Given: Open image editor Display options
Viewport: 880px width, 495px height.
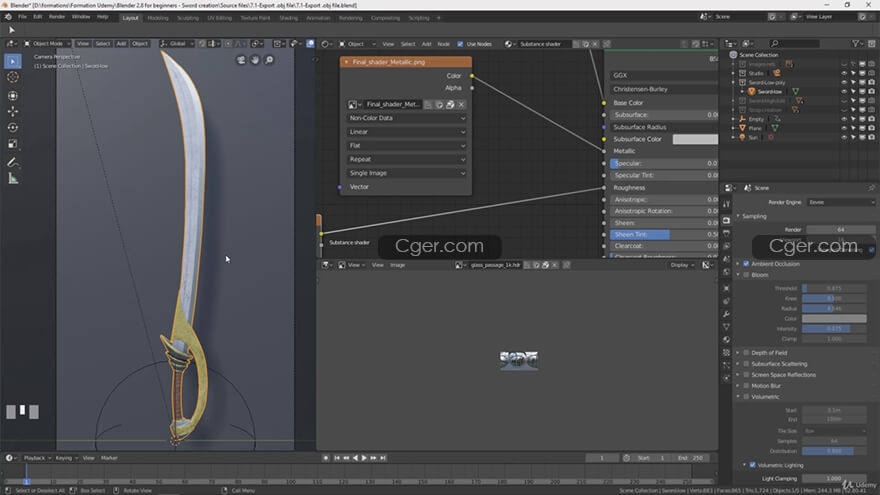Looking at the screenshot, I should 682,265.
